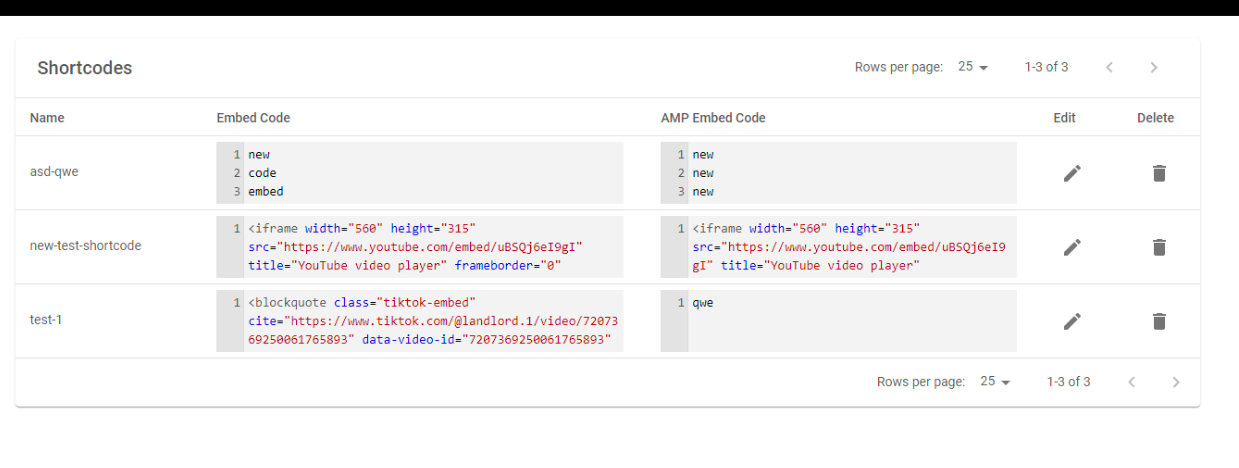Click the asd-qwe AMP embed code editor
1239x468 pixels.
pos(839,173)
